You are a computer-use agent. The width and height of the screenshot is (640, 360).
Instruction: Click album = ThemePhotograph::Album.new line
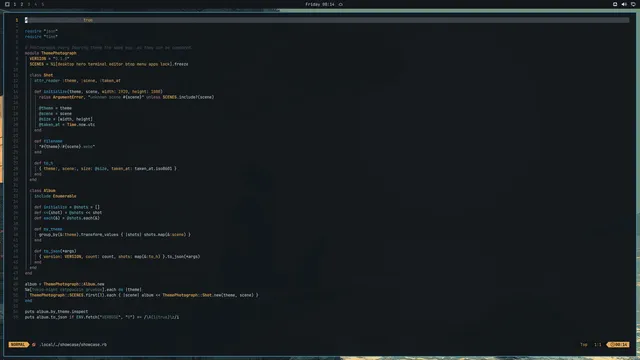coord(64,284)
